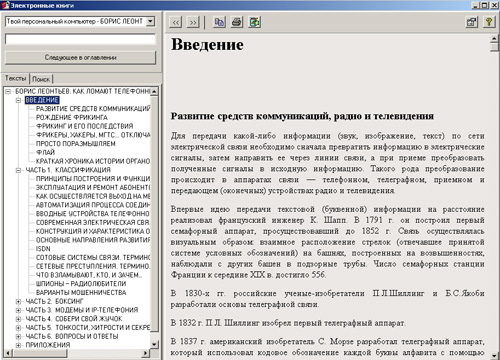The width and height of the screenshot is (500, 360).
Task: Expand ЧАСТЬ 3. МОДЕМЫ И IP-ТЕЛЕФОНИЯ node
Action: tap(19, 310)
